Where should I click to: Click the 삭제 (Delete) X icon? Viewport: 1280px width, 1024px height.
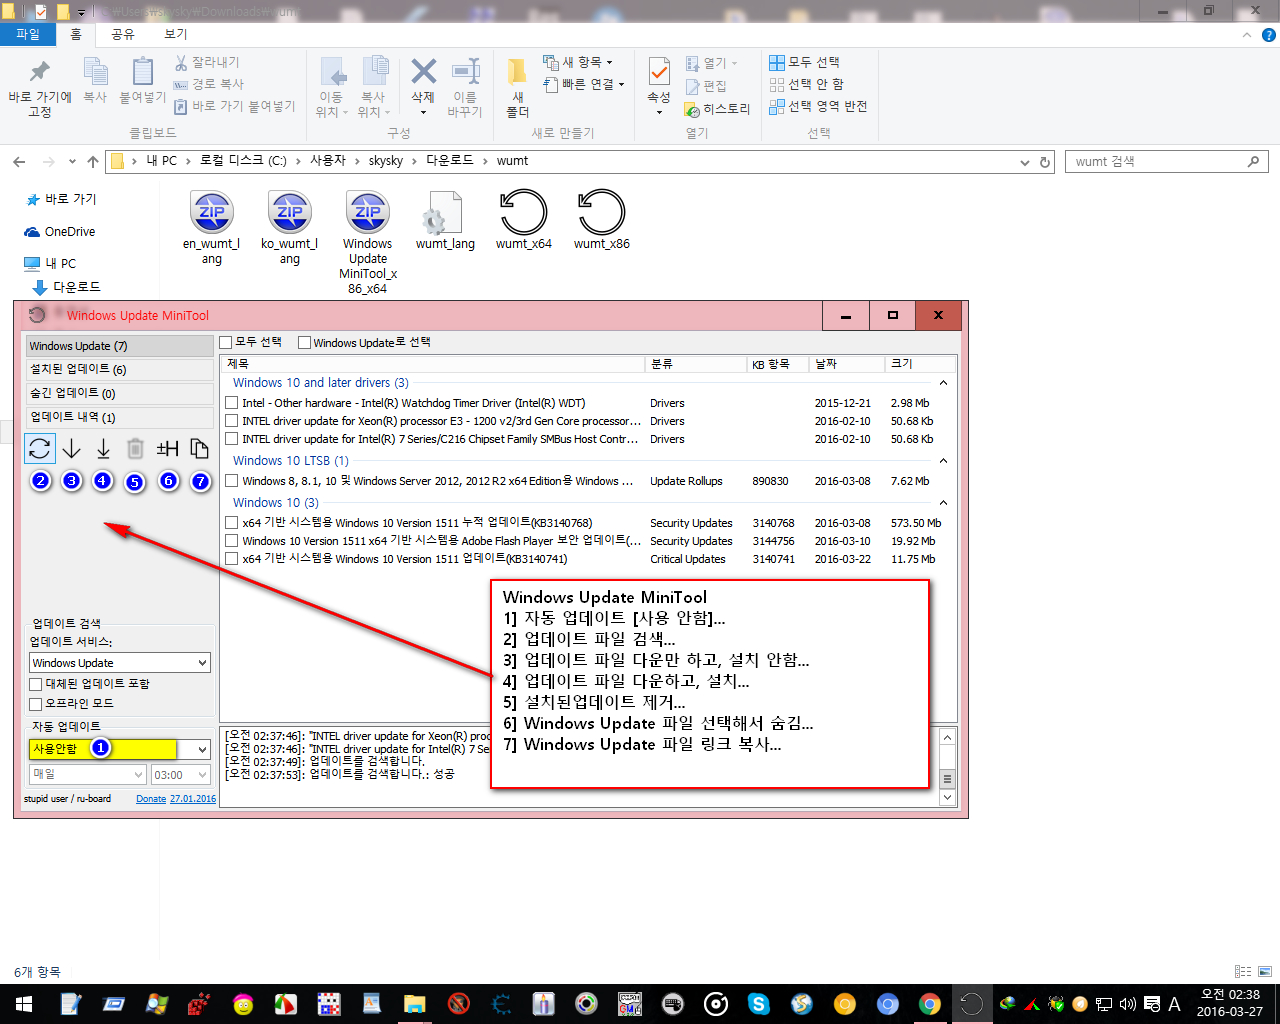(423, 72)
